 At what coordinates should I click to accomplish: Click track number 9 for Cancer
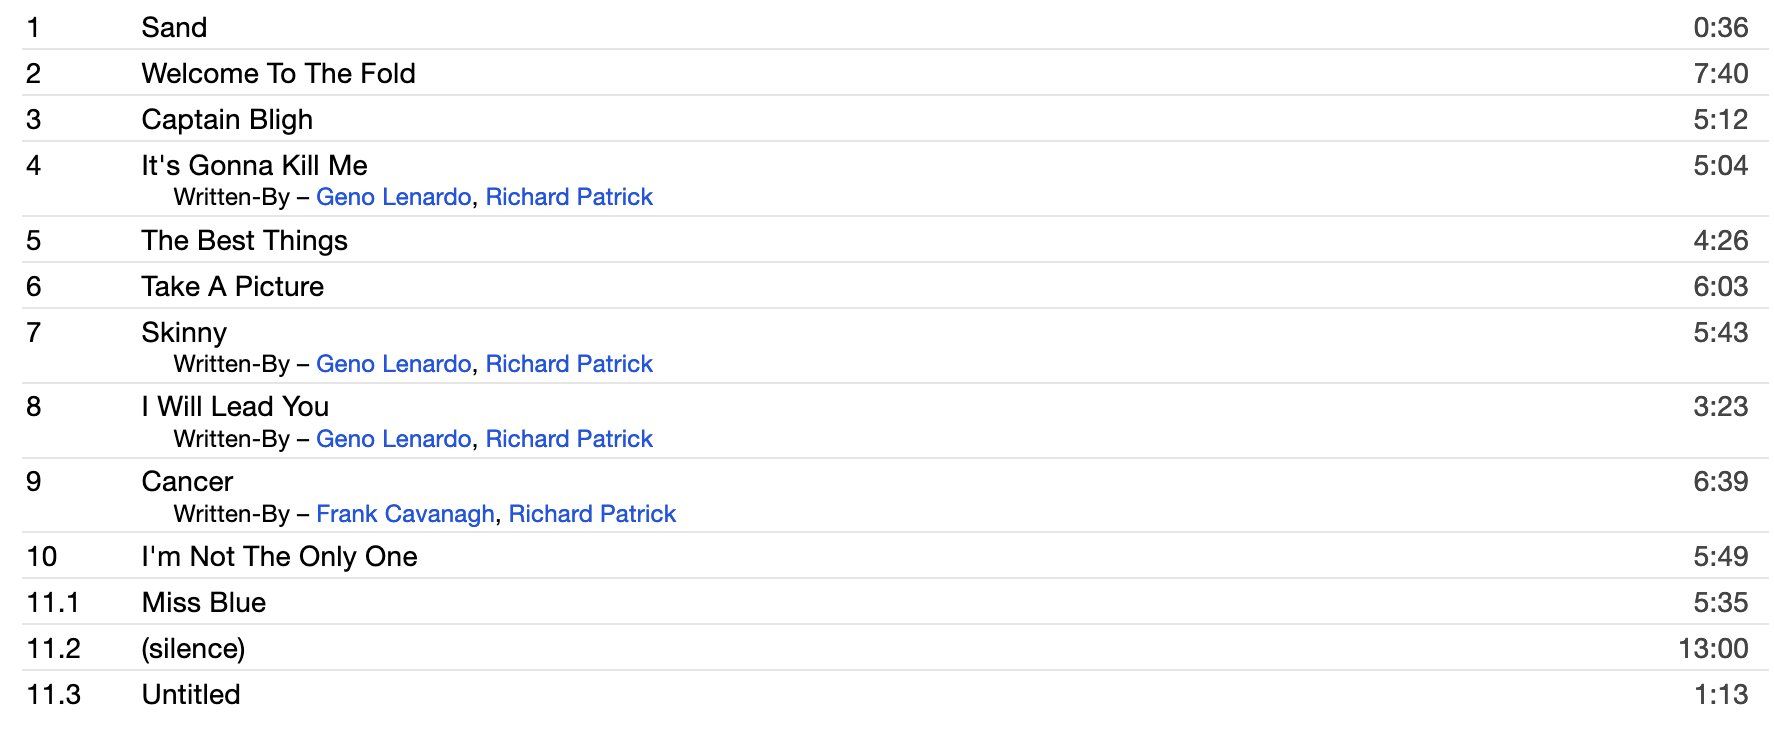(34, 481)
